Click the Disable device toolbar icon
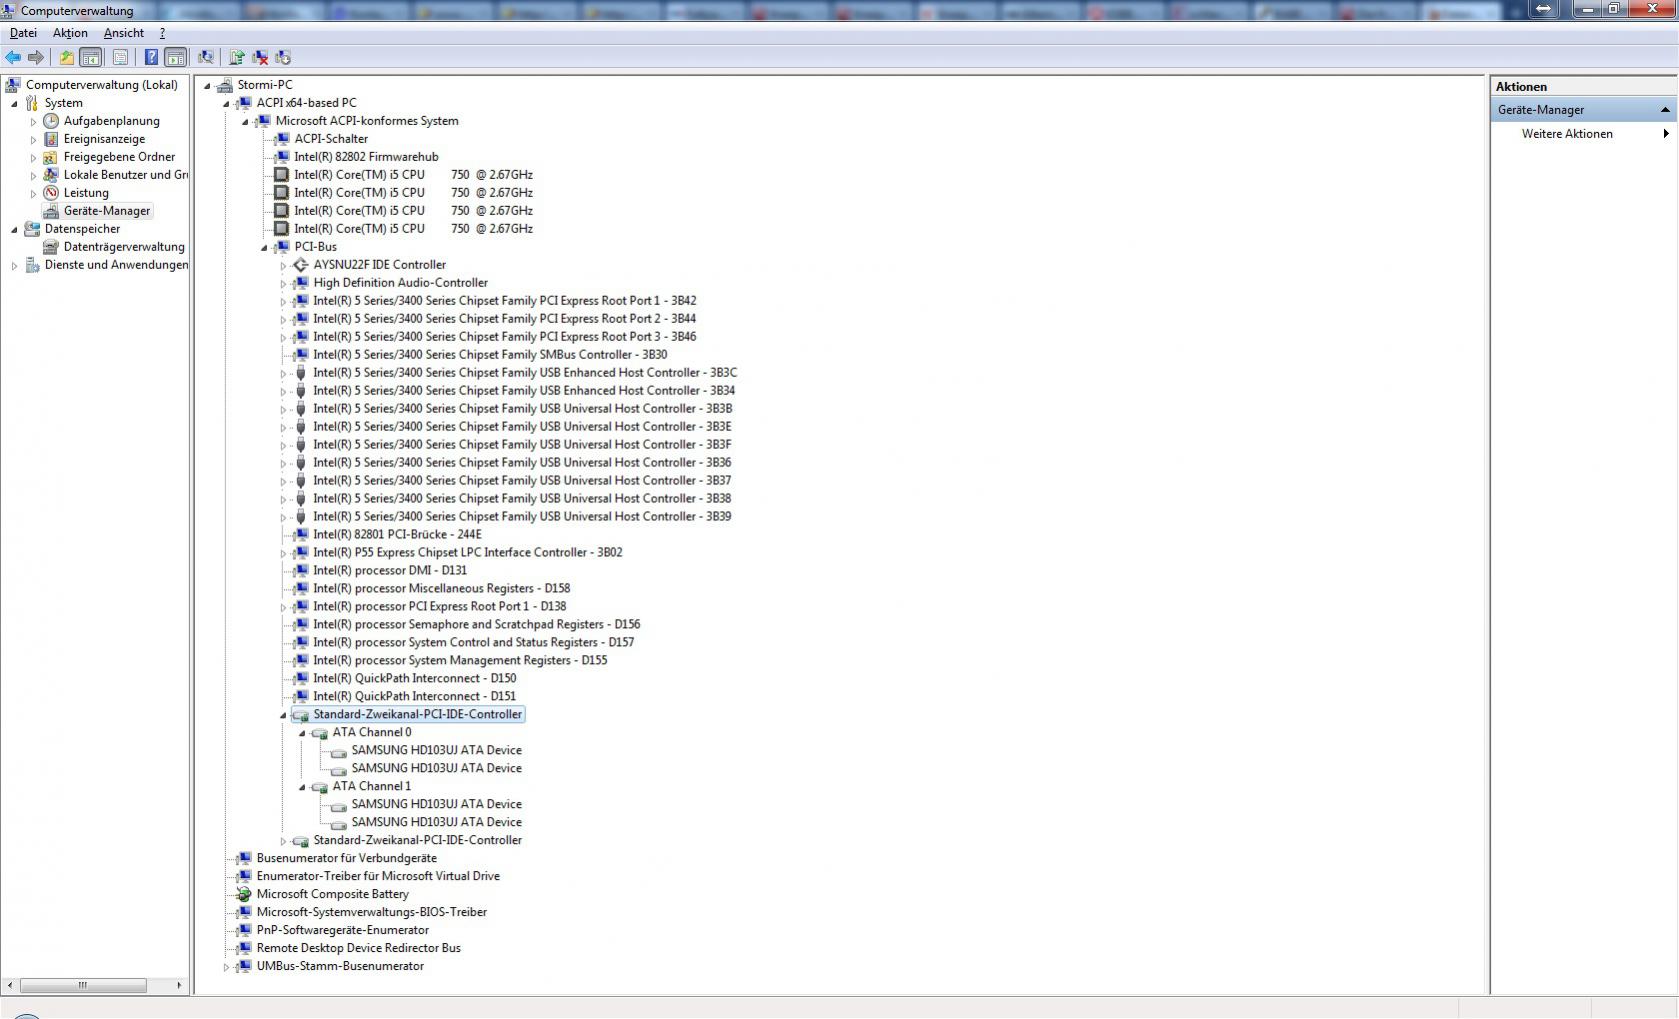This screenshot has width=1679, height=1019. click(283, 58)
